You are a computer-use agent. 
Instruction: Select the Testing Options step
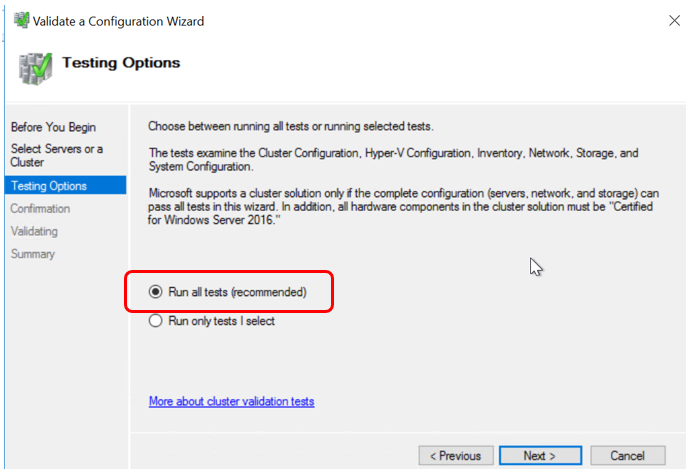[65, 185]
